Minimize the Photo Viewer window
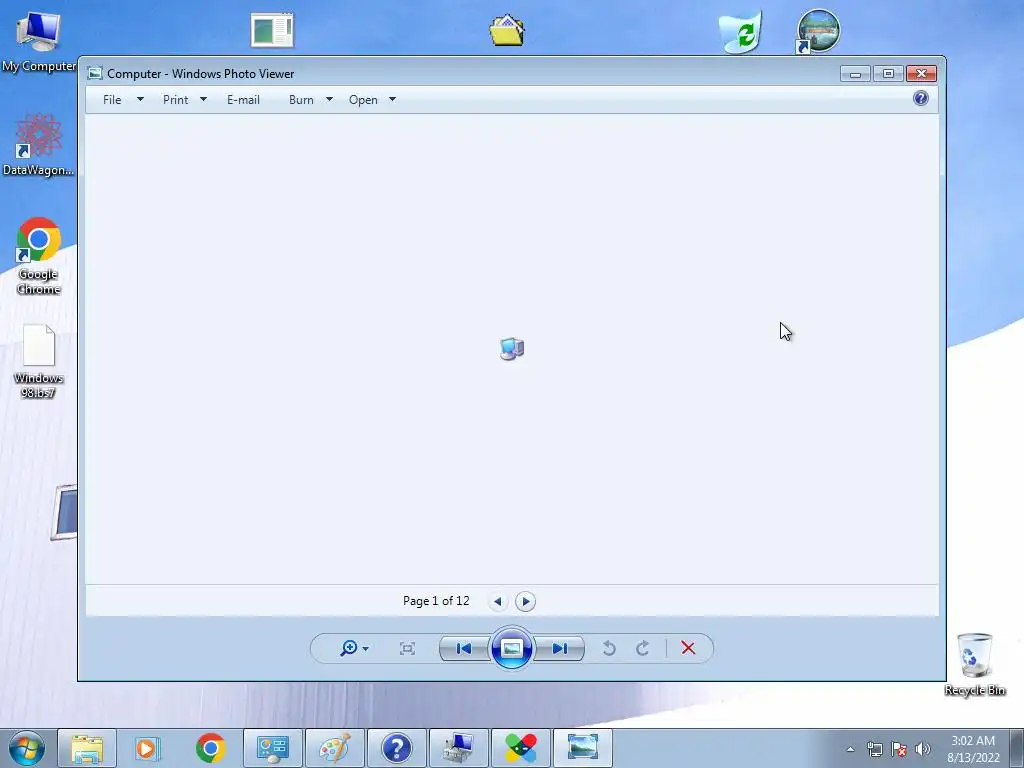Viewport: 1024px width, 768px height. [x=855, y=74]
